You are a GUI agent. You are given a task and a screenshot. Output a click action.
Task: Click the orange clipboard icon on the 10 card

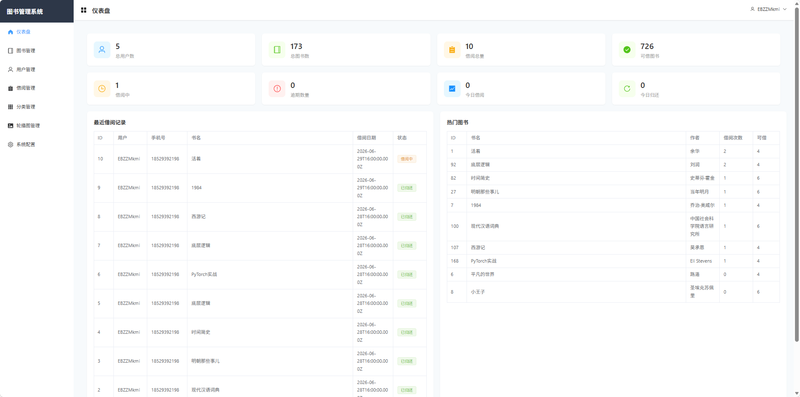point(452,49)
